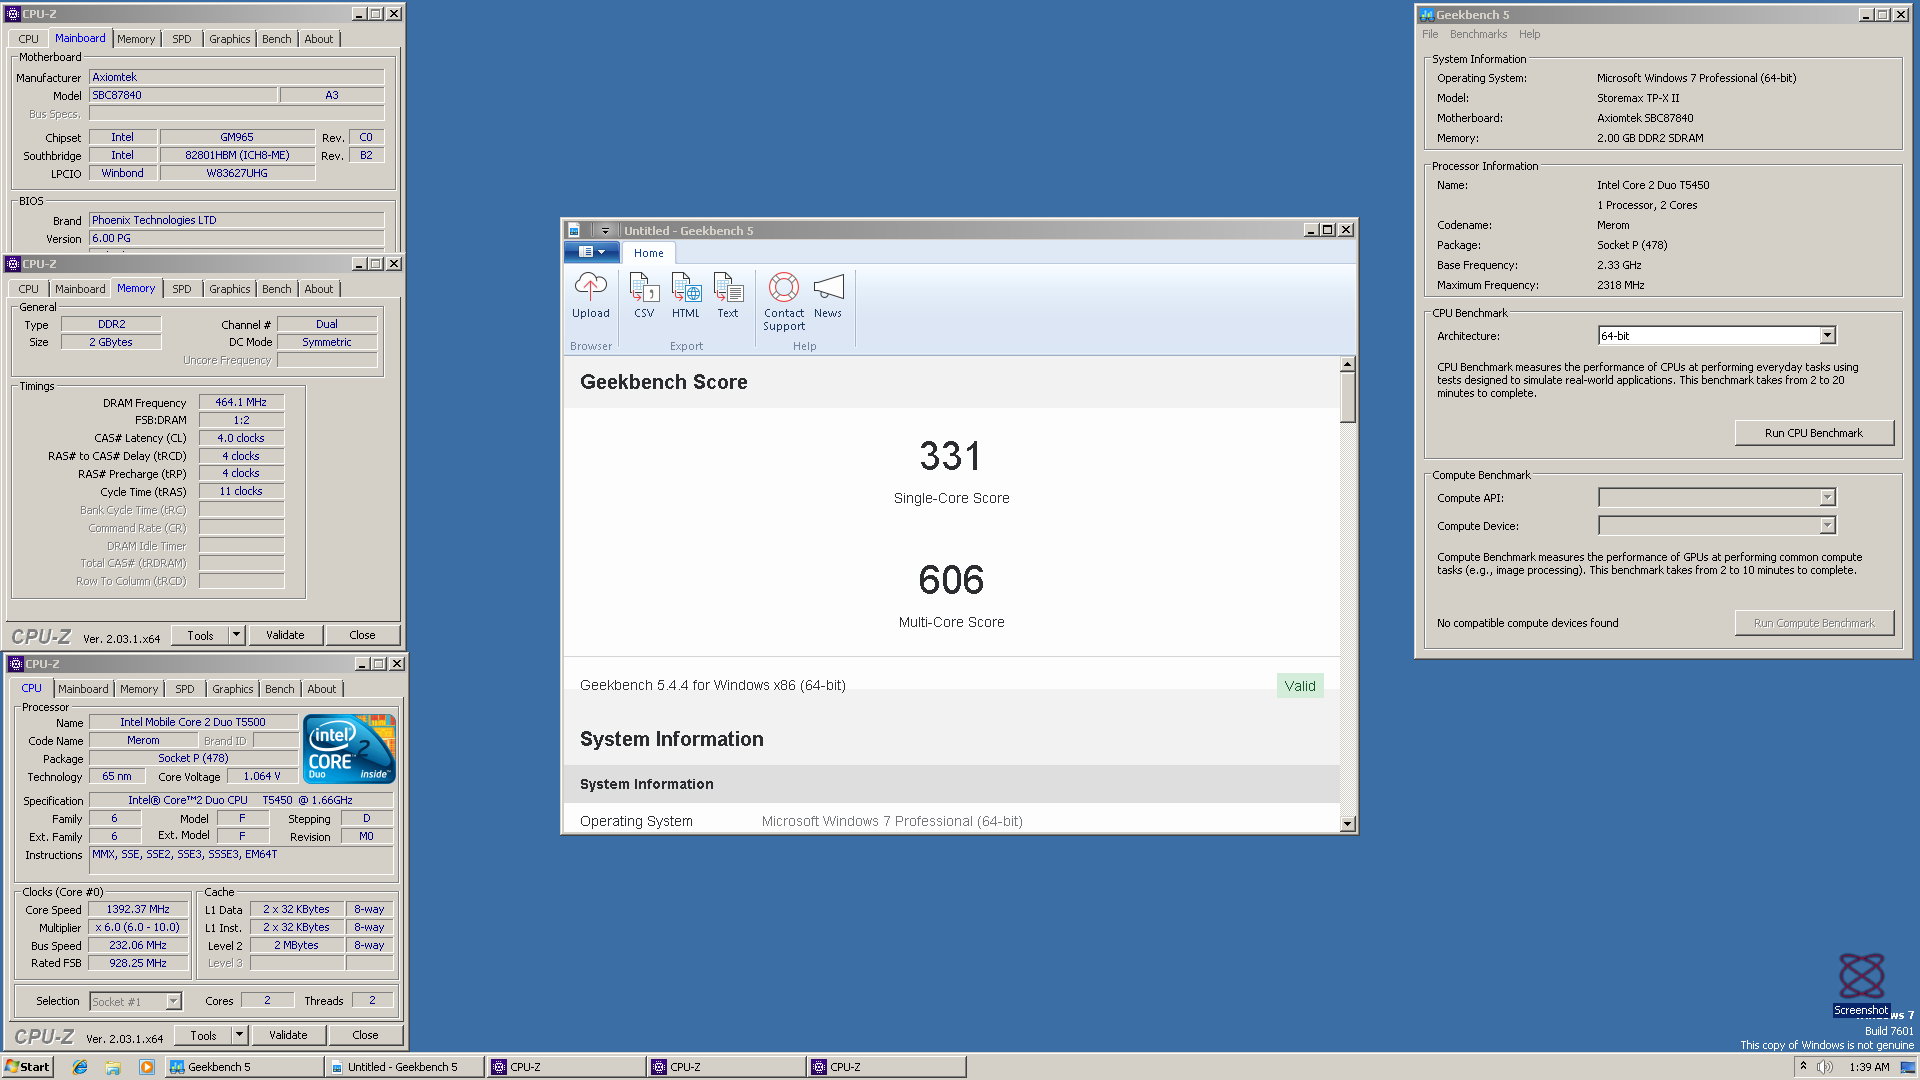Click the Manufacturer field Axiomtek

point(237,77)
